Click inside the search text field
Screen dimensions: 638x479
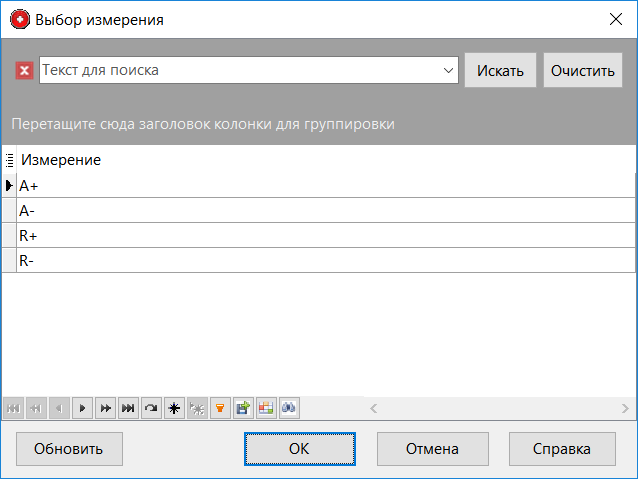point(240,71)
